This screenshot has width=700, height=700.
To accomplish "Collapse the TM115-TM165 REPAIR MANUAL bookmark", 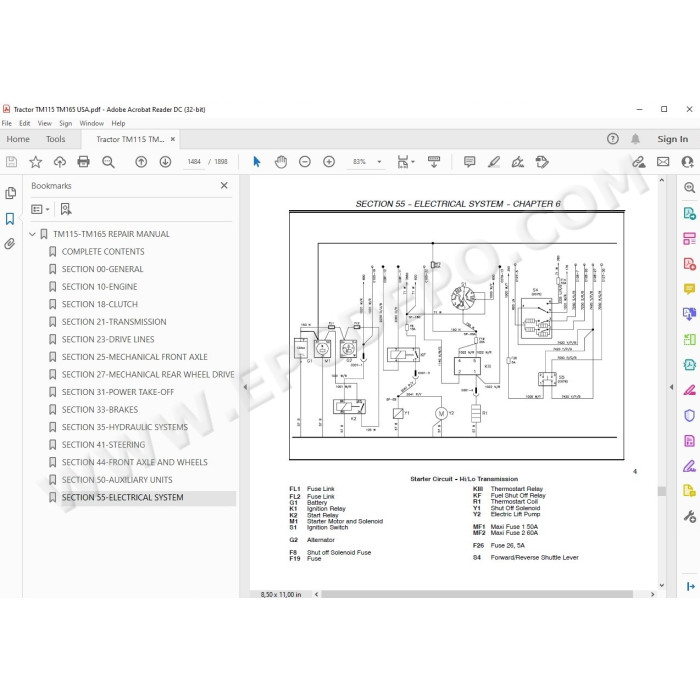I will point(32,234).
